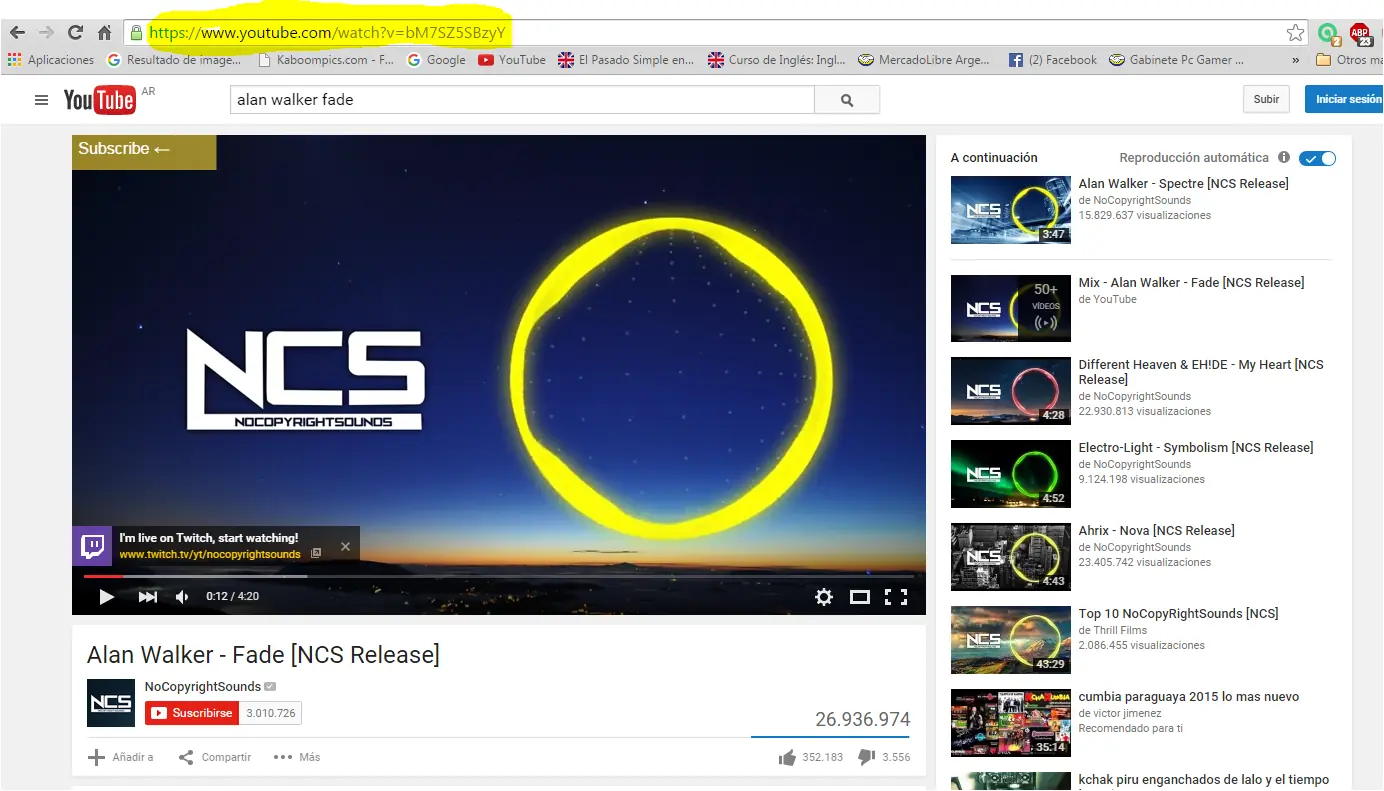
Task: Close the Twitch promo card
Action: click(x=345, y=546)
